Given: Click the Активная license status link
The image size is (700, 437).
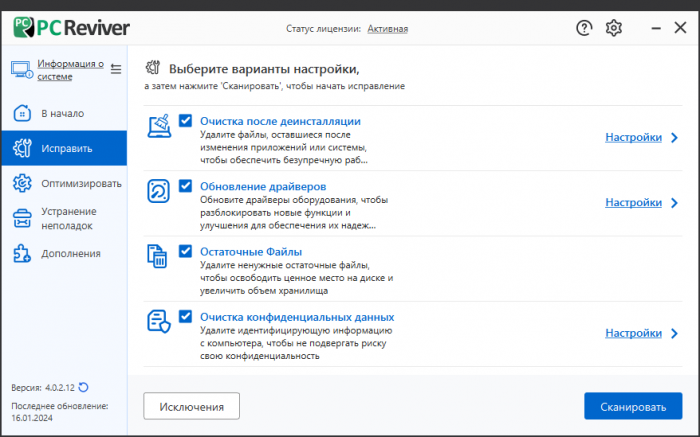Looking at the screenshot, I should click(x=388, y=29).
